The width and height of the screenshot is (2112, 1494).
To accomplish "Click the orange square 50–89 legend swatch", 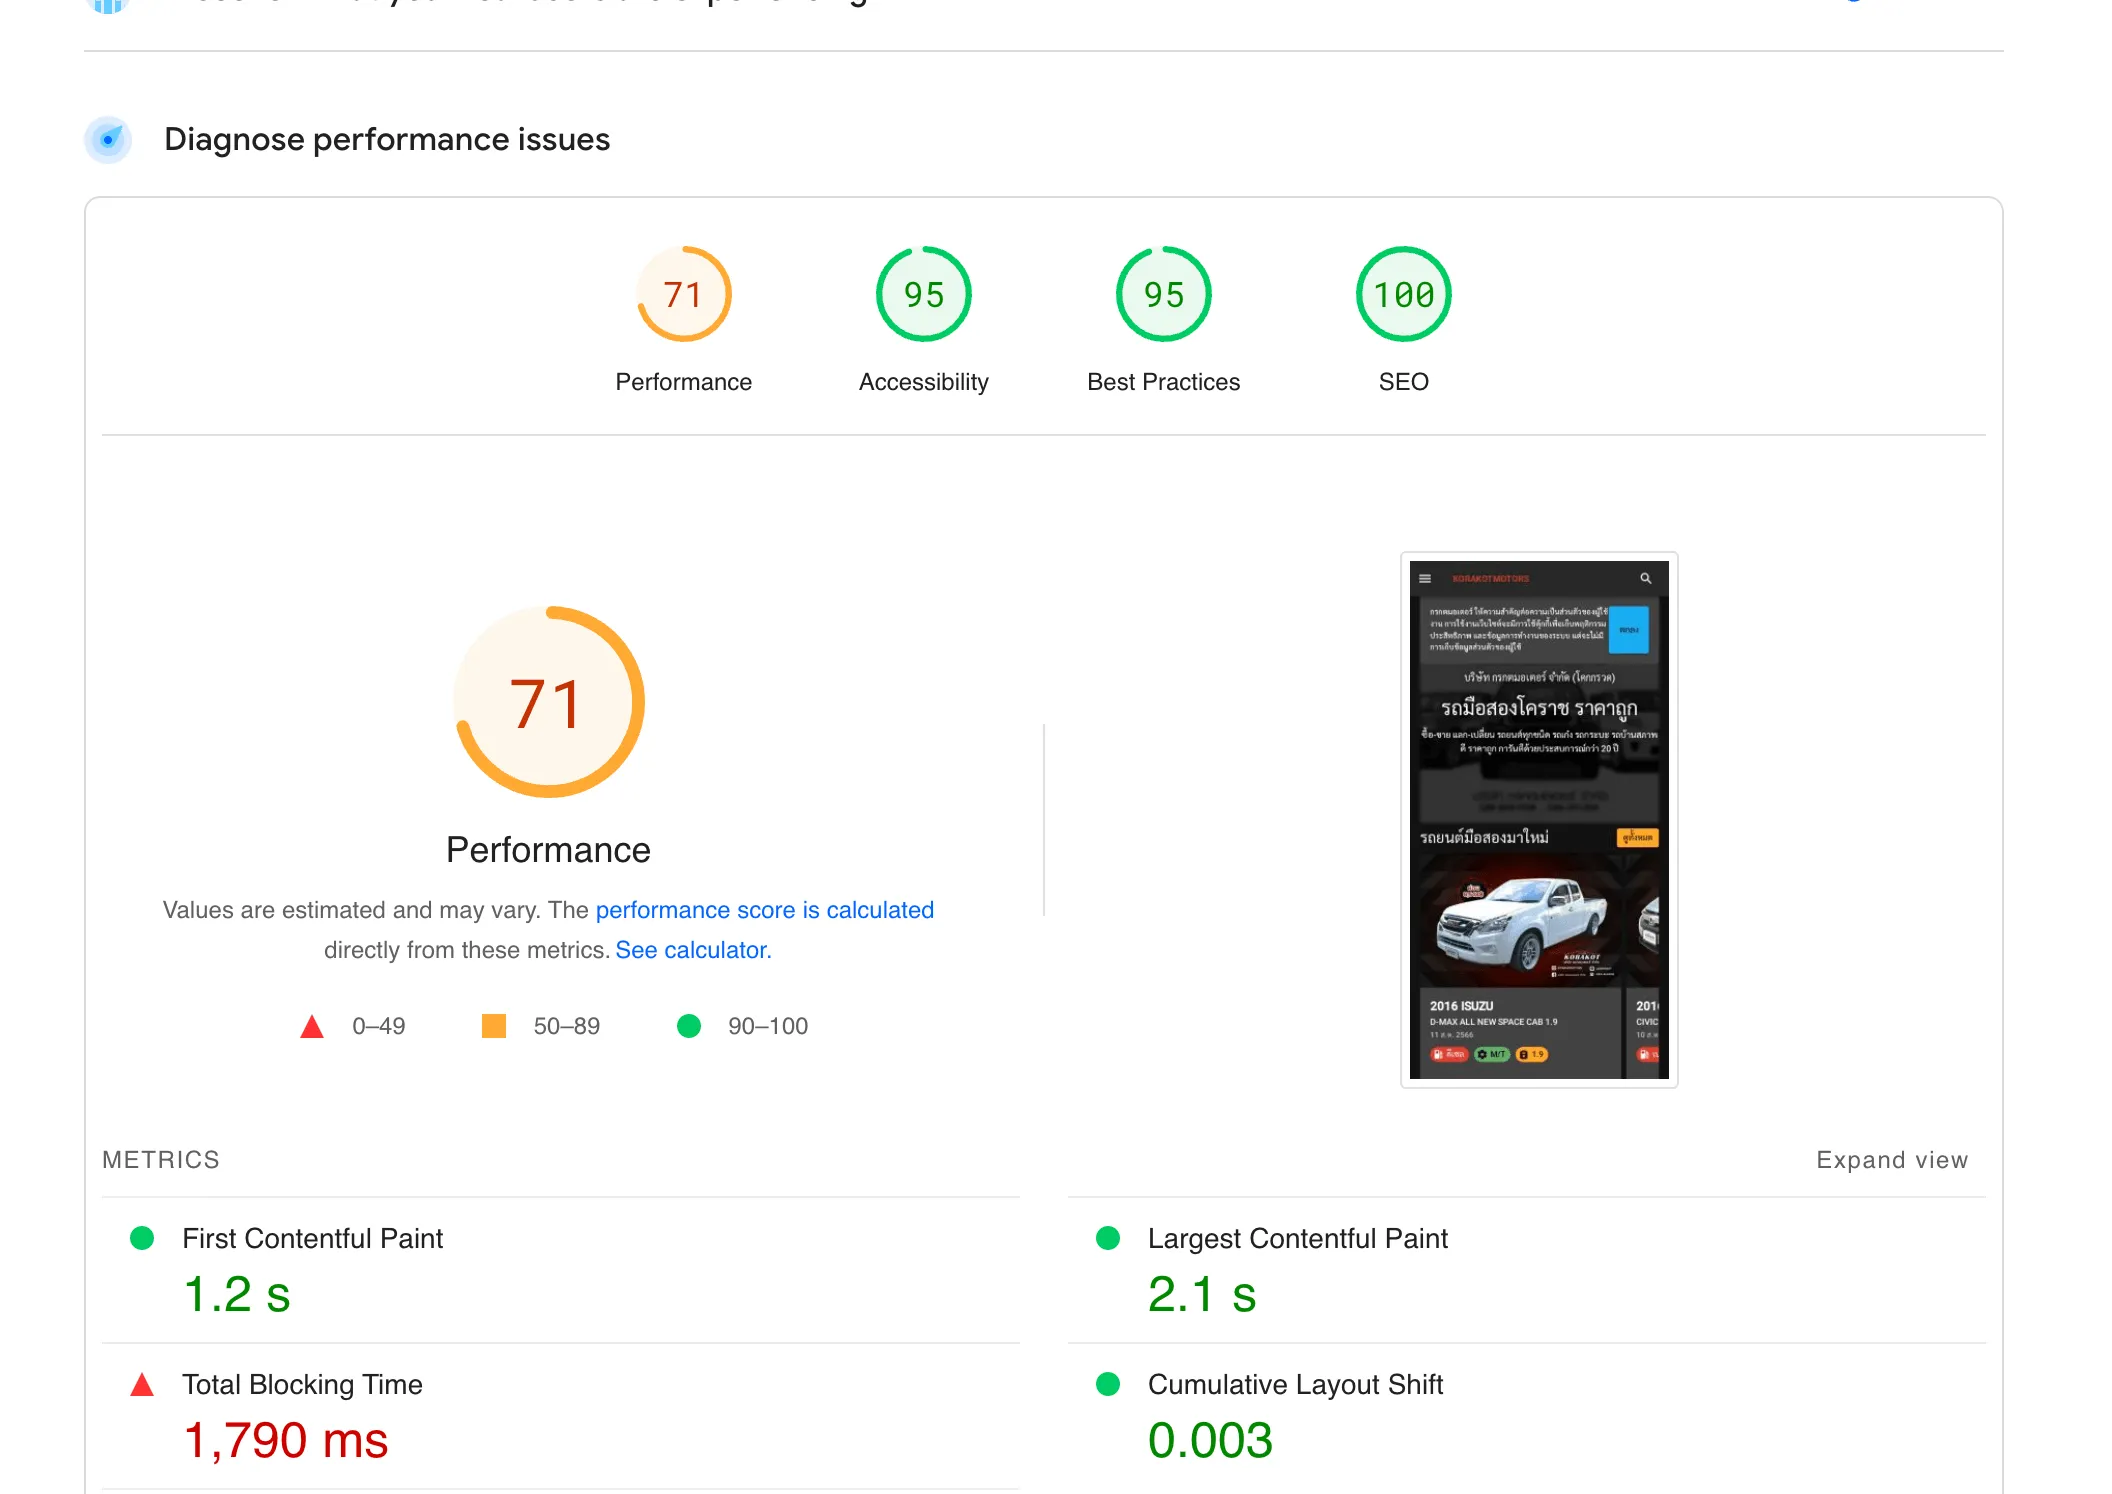I will (x=494, y=1026).
